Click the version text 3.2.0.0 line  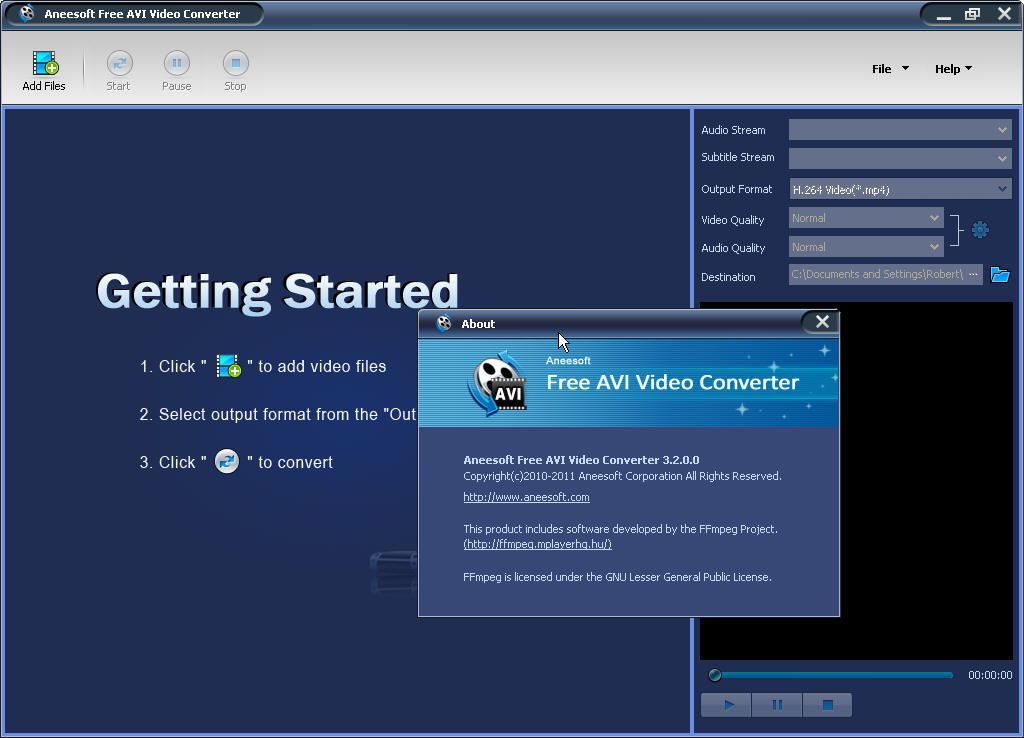click(581, 460)
